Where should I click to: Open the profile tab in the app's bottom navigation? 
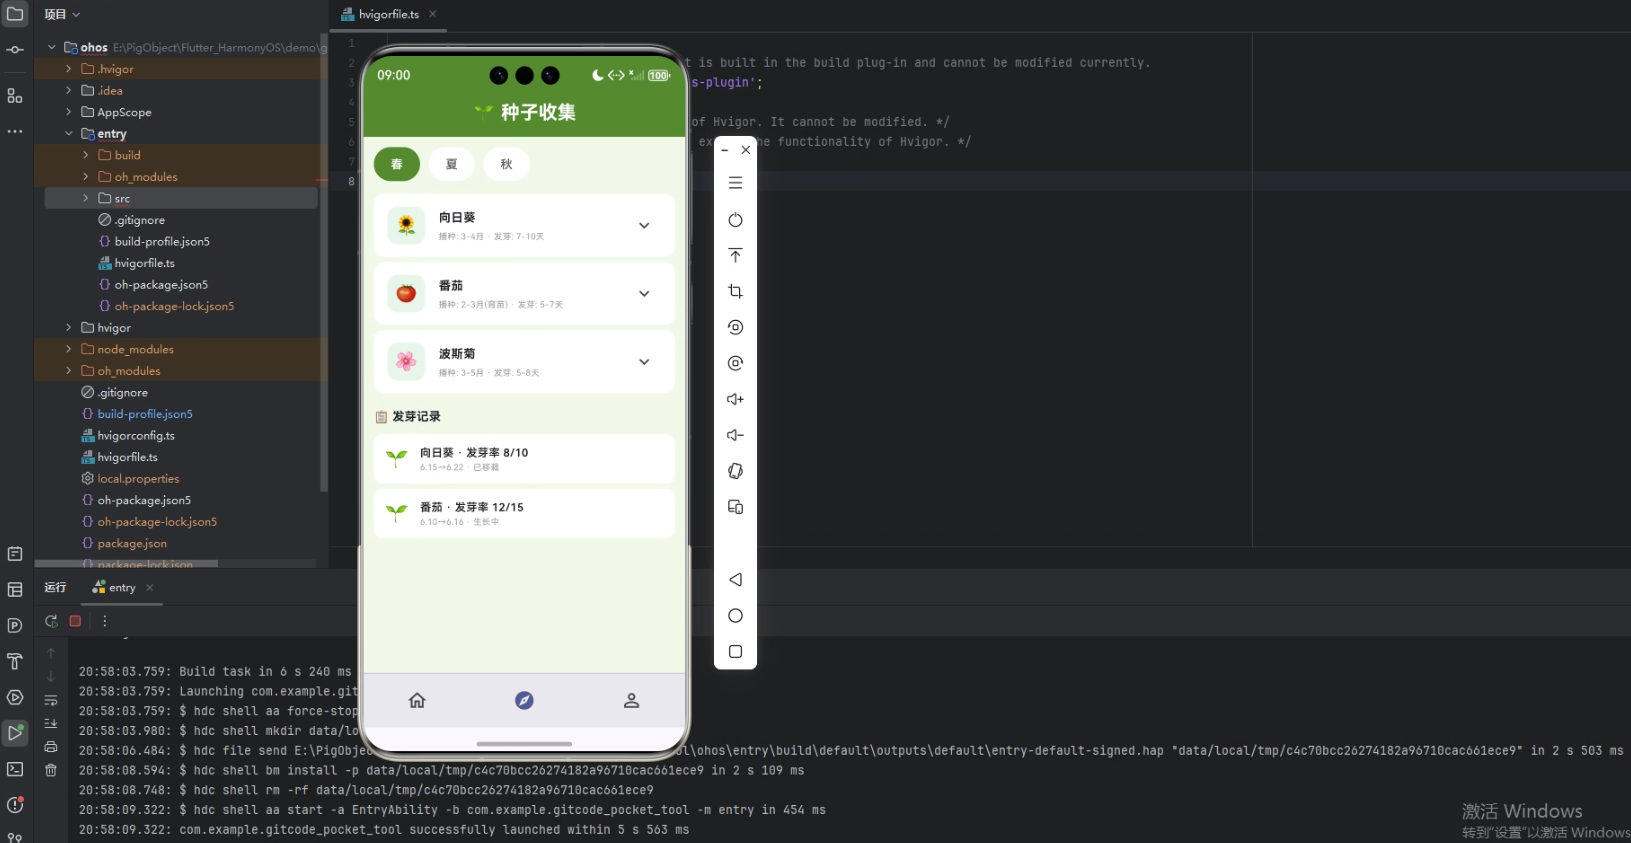(631, 700)
